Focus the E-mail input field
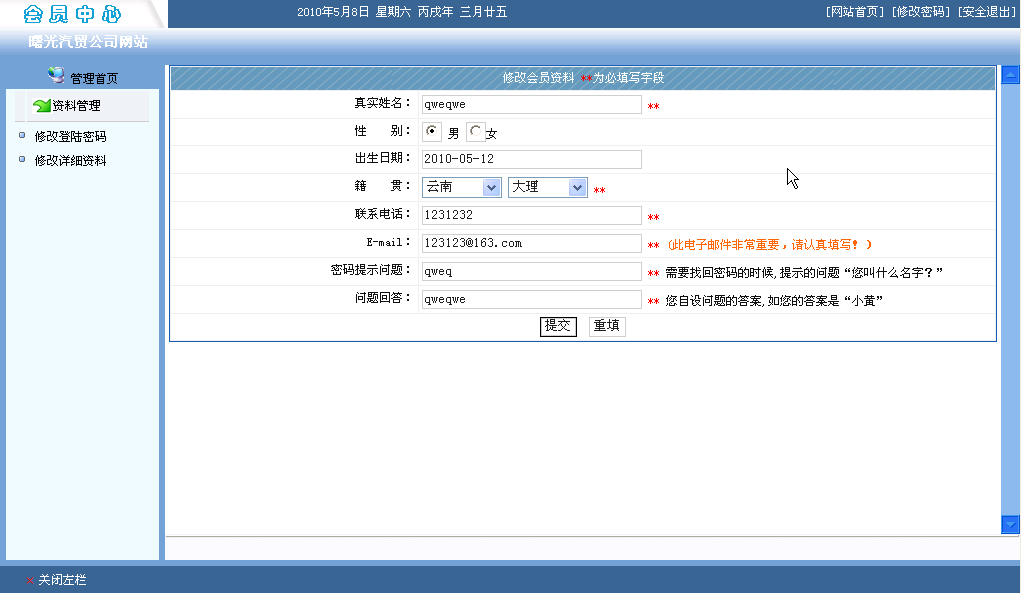 coord(532,243)
